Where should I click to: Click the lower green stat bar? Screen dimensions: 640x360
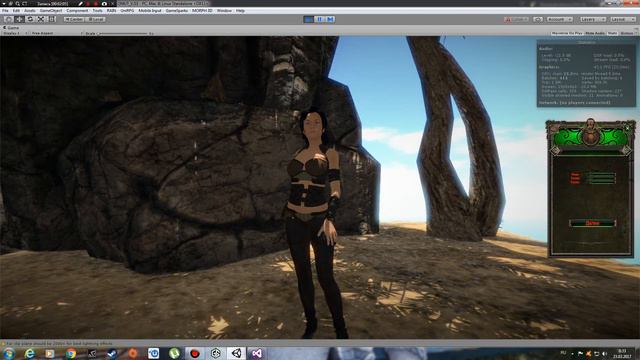coord(602,181)
